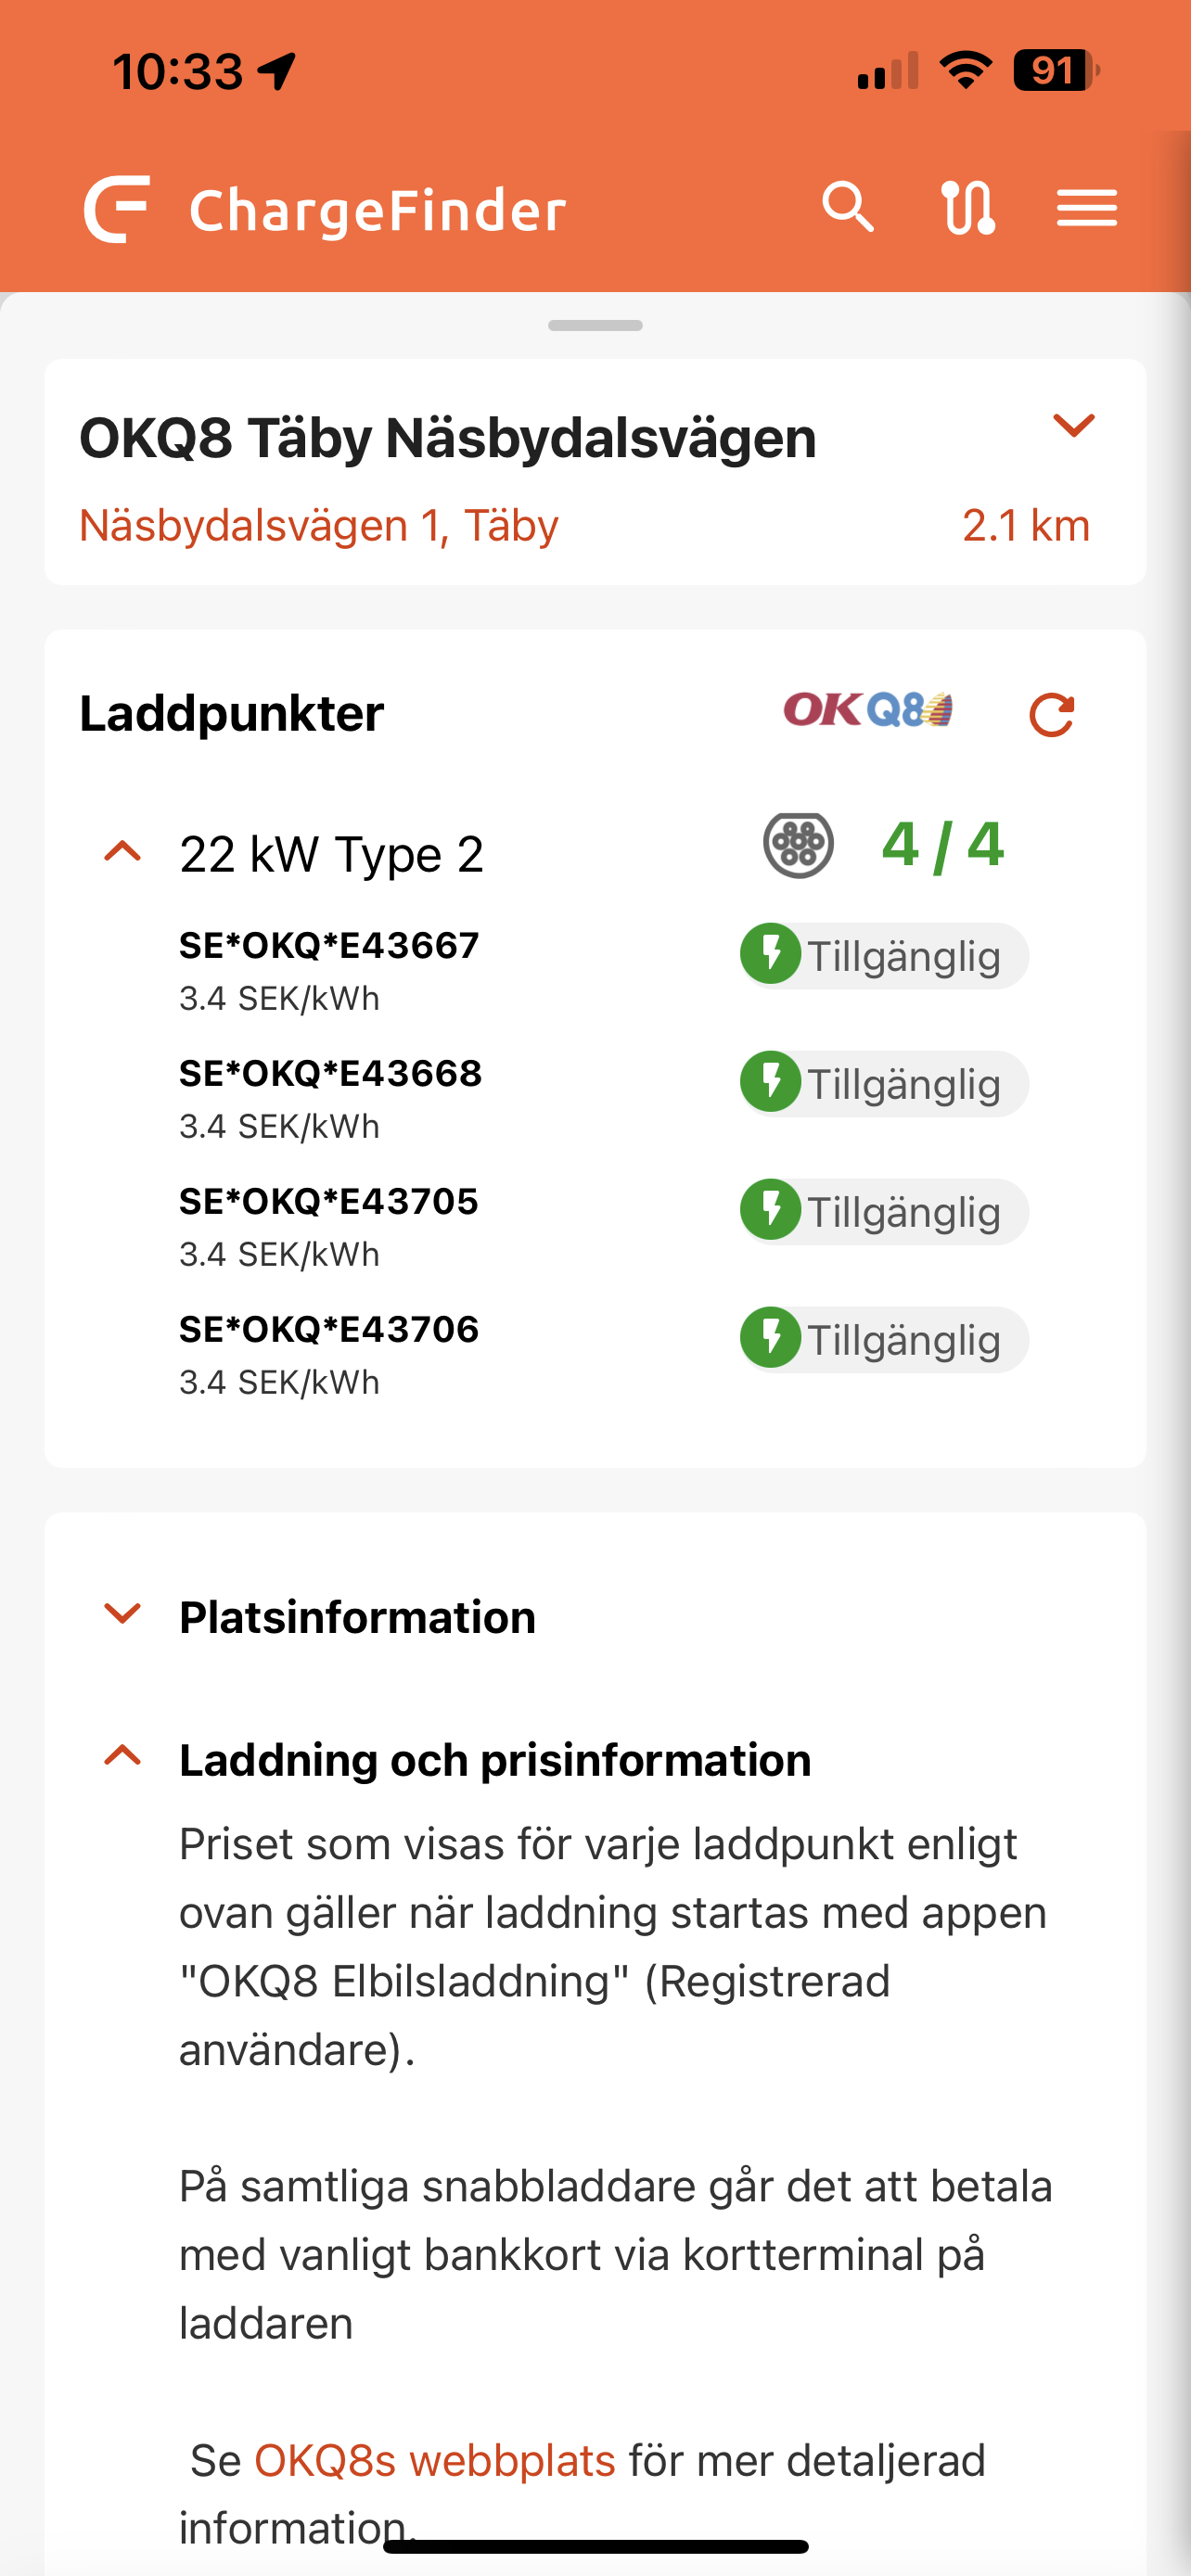Tap the green bolt for E43667
This screenshot has height=2576, width=1191.
click(770, 954)
